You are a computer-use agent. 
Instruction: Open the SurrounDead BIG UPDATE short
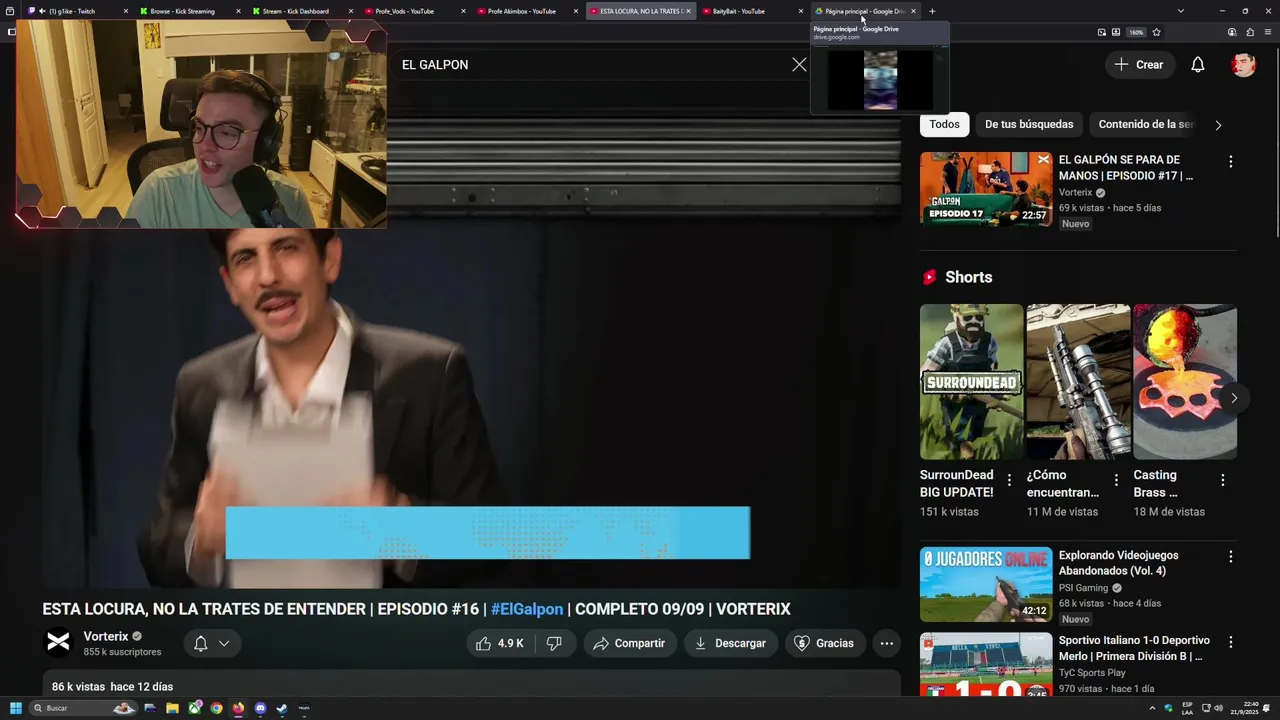pos(972,381)
